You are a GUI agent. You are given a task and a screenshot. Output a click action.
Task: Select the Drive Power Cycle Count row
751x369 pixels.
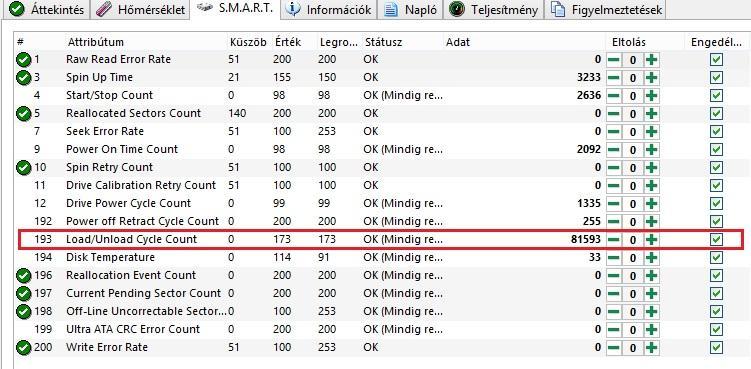pos(381,204)
